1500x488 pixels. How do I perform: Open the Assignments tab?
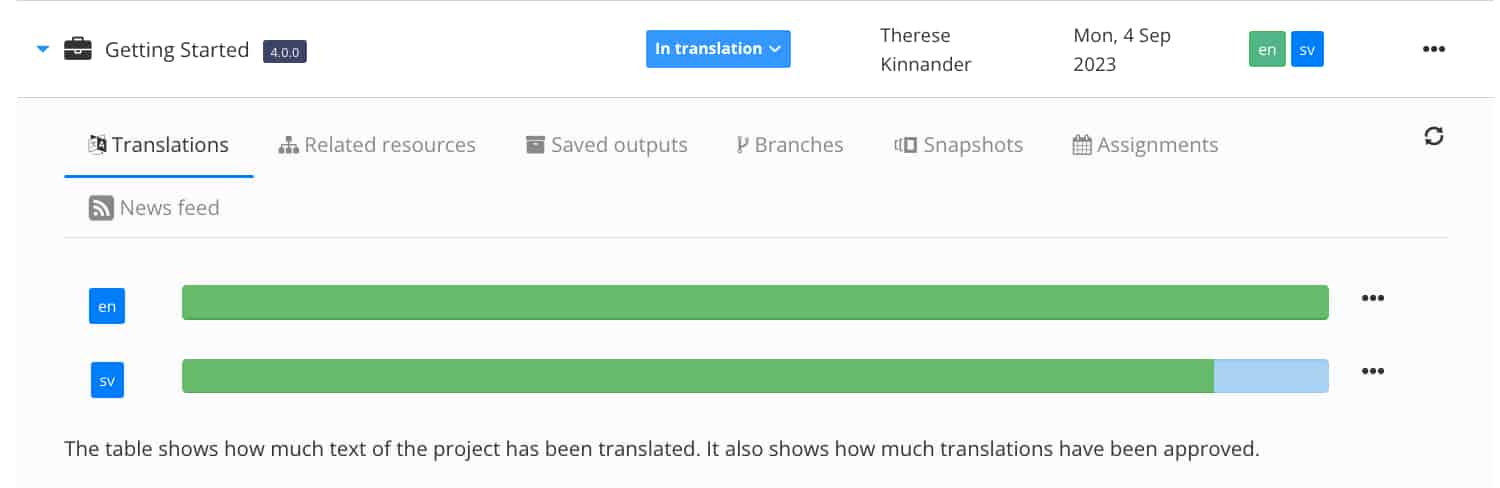[1145, 145]
